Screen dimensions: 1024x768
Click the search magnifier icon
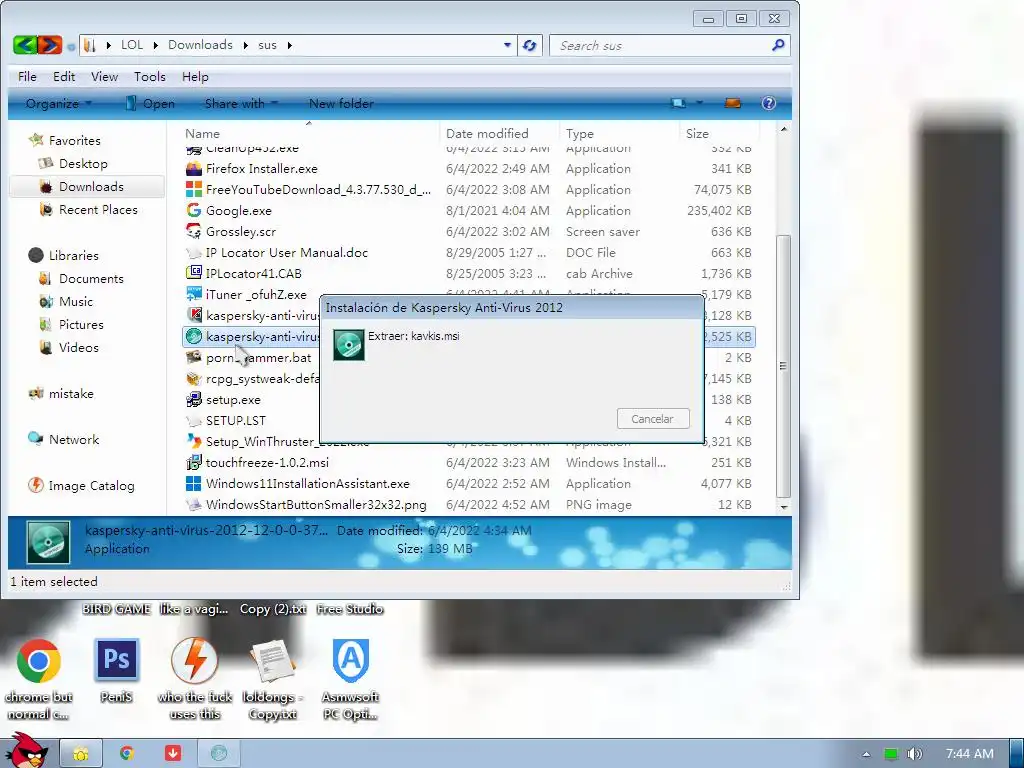coord(778,45)
